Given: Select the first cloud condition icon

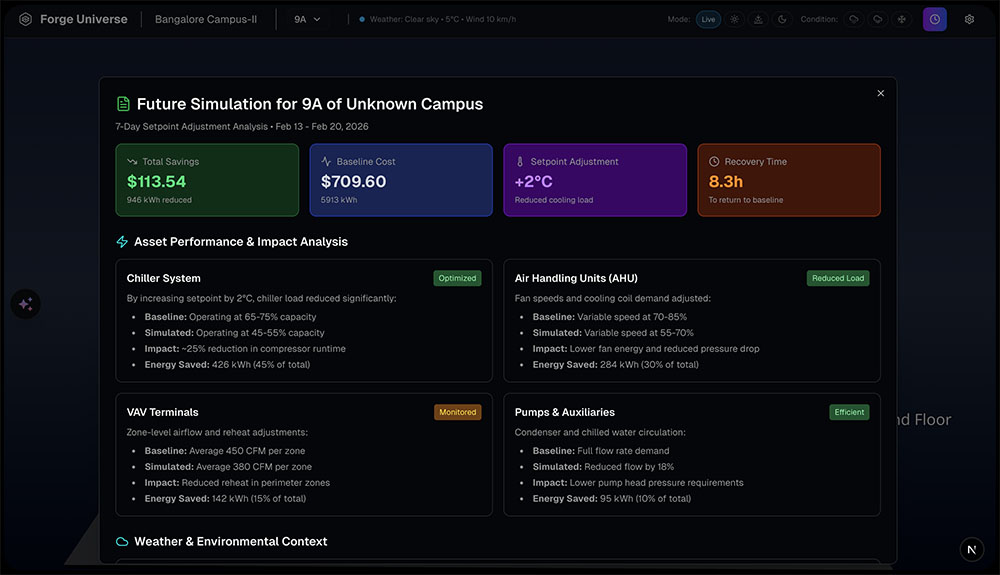Looking at the screenshot, I should tap(854, 19).
